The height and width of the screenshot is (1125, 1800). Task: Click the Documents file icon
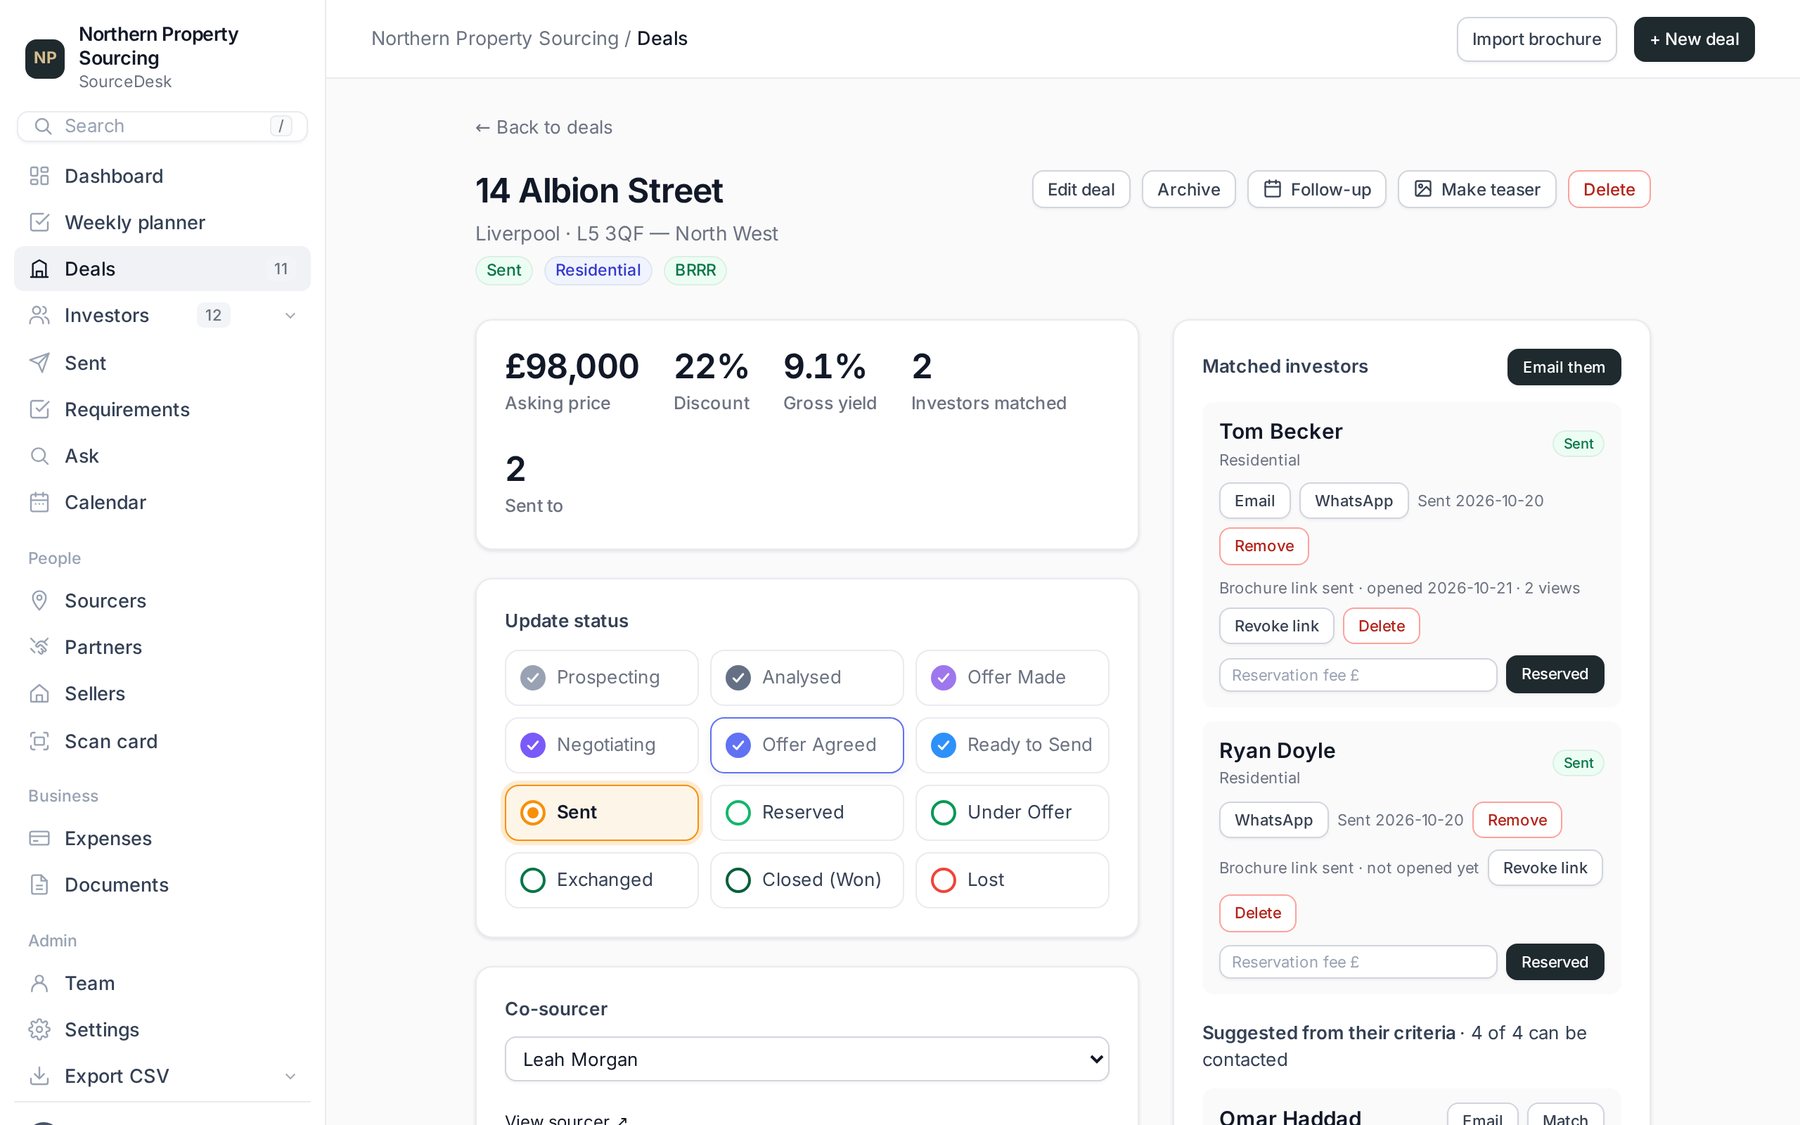40,885
